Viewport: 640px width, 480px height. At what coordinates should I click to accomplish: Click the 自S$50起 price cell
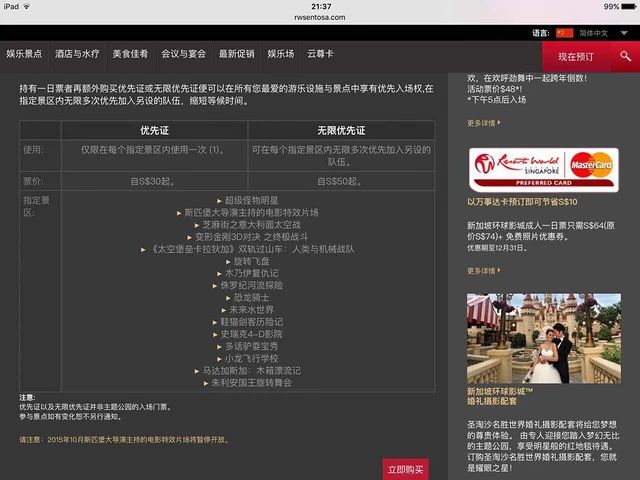point(339,181)
